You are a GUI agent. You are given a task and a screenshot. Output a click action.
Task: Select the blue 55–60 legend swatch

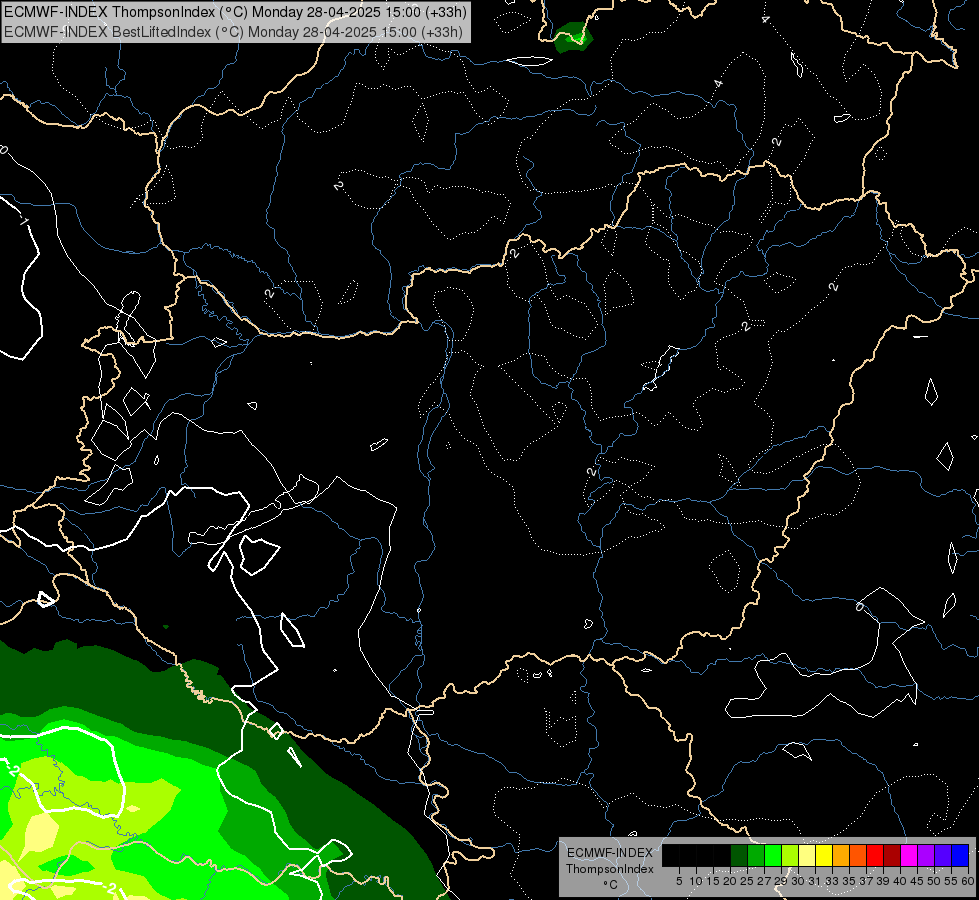pyautogui.click(x=960, y=855)
